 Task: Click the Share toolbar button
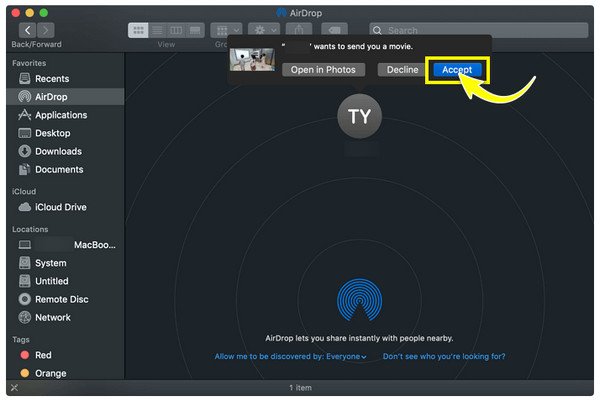pos(299,29)
